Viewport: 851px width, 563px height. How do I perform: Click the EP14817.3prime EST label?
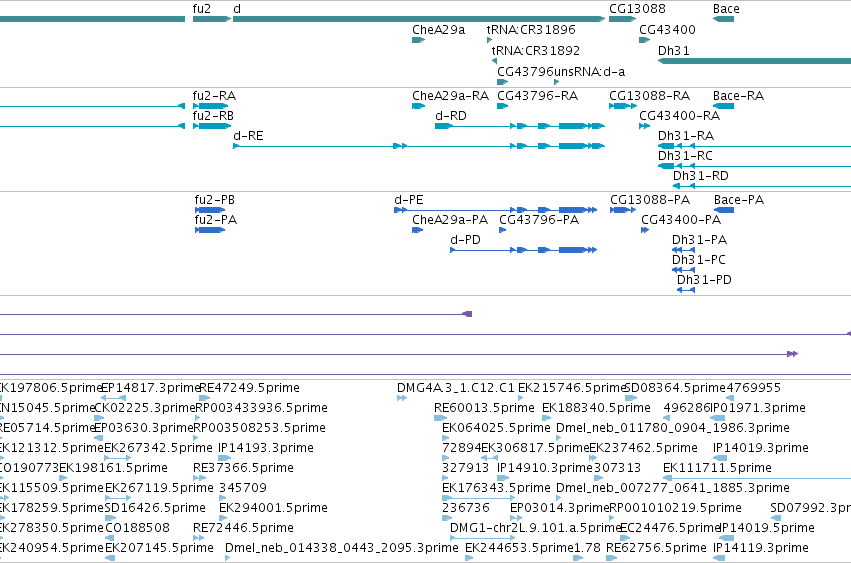coord(151,388)
